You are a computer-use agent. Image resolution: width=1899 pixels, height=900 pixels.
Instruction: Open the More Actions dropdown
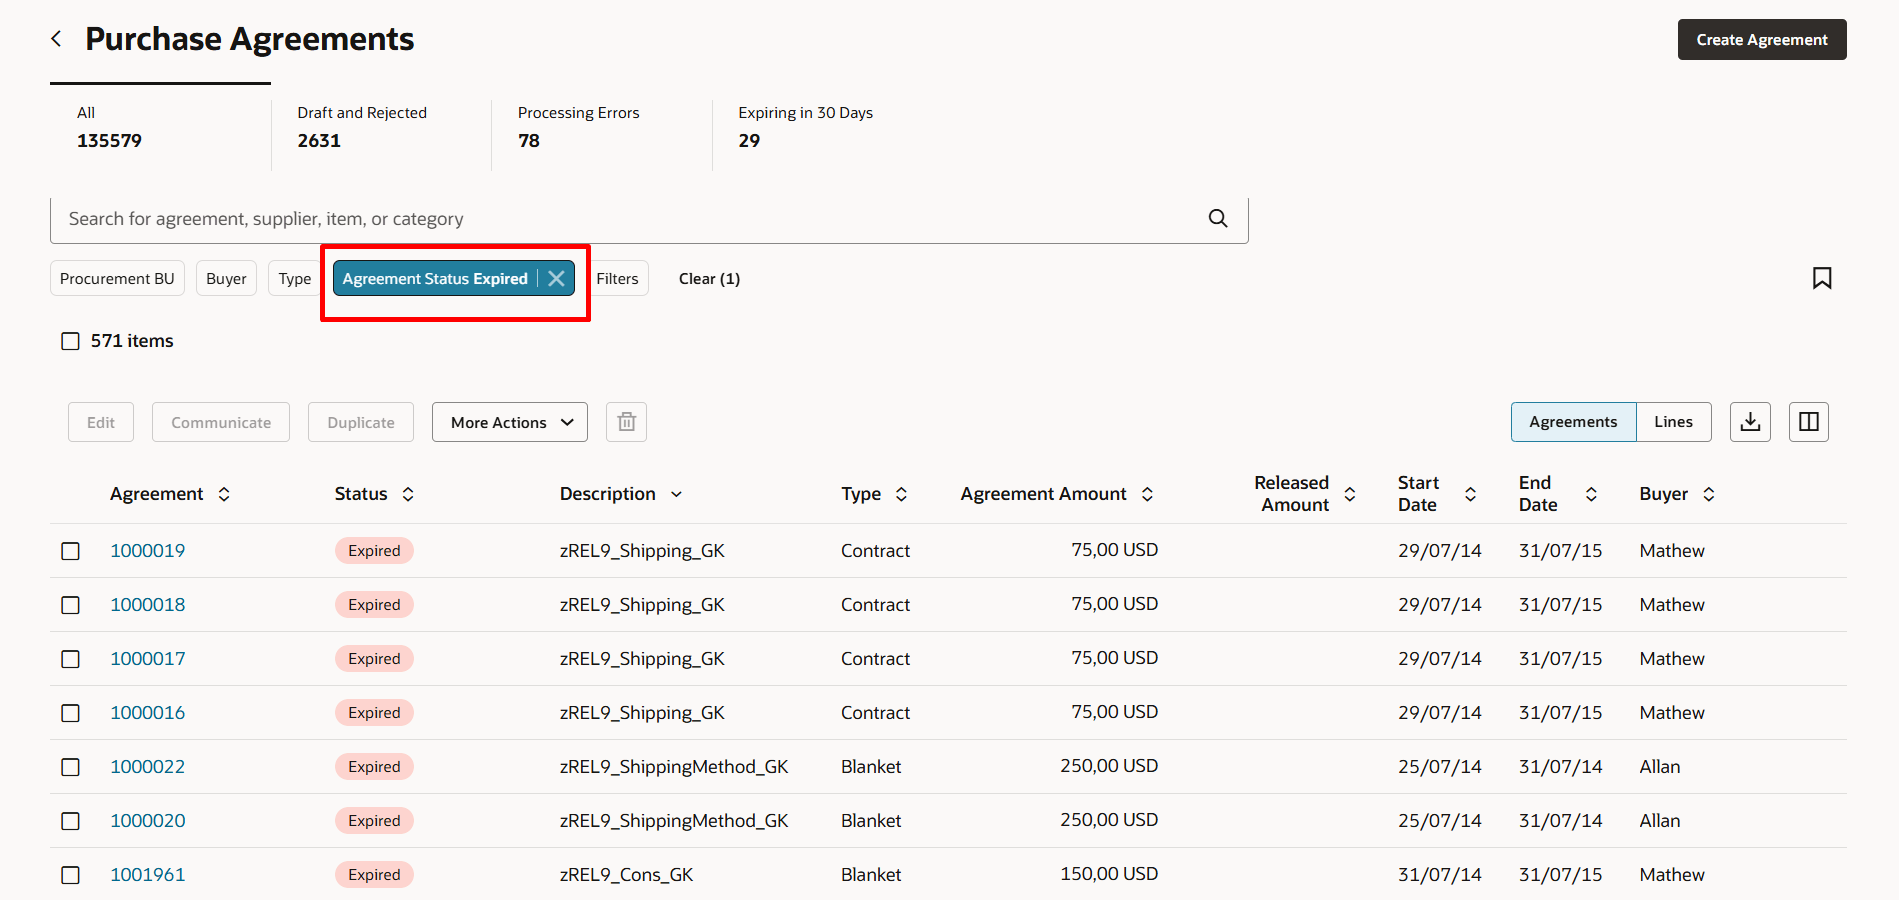(x=509, y=421)
